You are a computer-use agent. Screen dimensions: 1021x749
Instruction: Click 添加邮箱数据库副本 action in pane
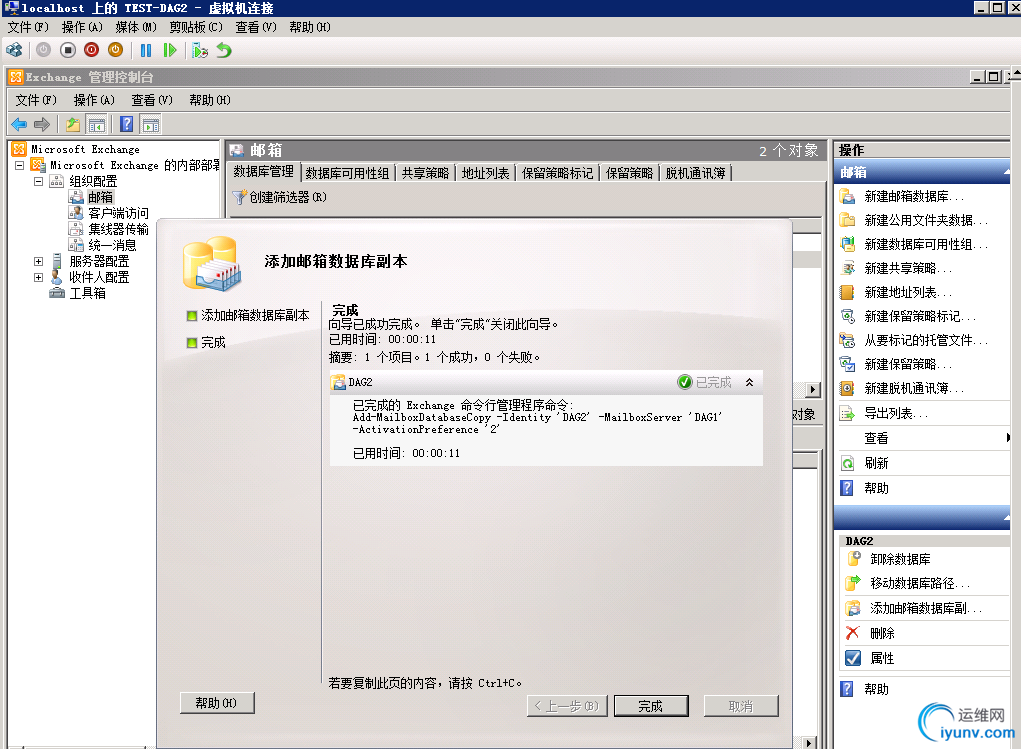(x=925, y=608)
